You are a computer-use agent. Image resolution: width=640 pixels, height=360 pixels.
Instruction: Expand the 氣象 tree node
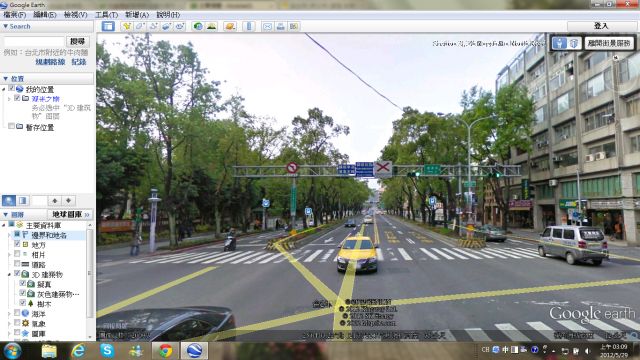click(x=9, y=323)
